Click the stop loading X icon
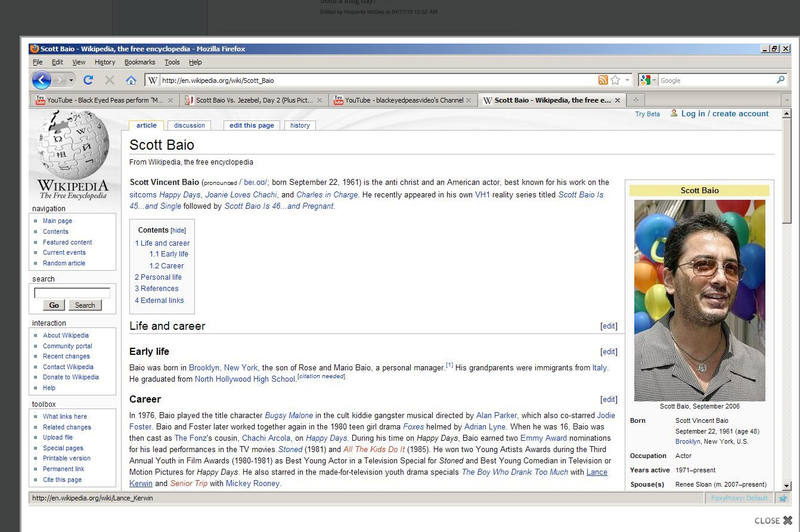Viewport: 800px width, 532px height. click(x=109, y=80)
